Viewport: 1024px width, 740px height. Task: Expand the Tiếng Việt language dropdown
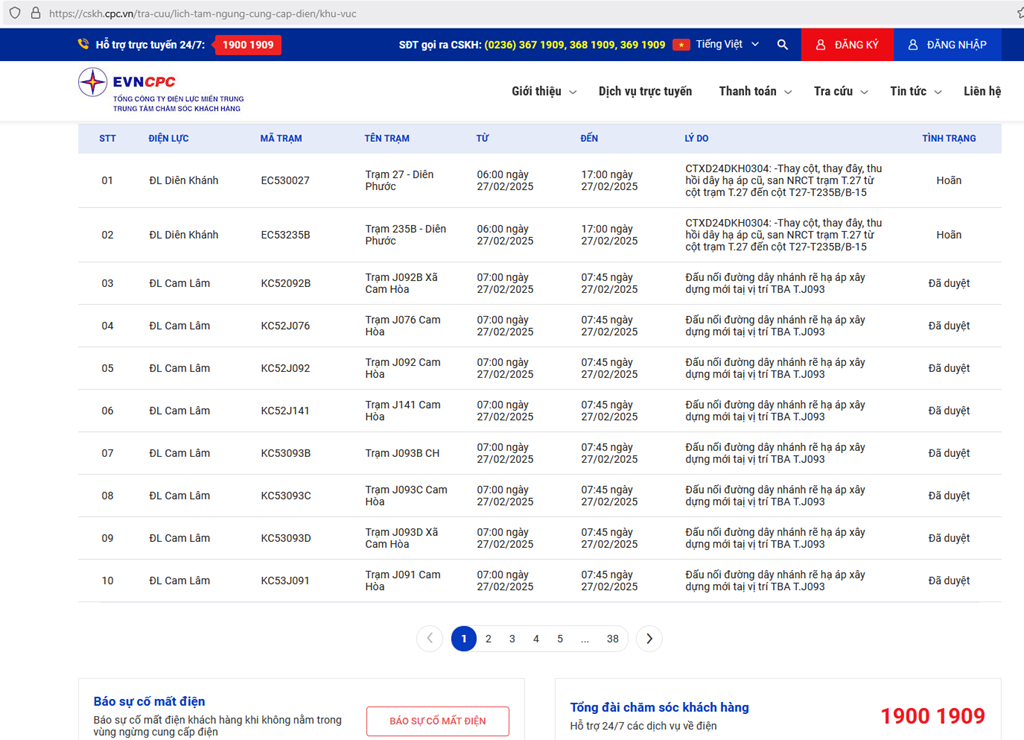pos(727,45)
